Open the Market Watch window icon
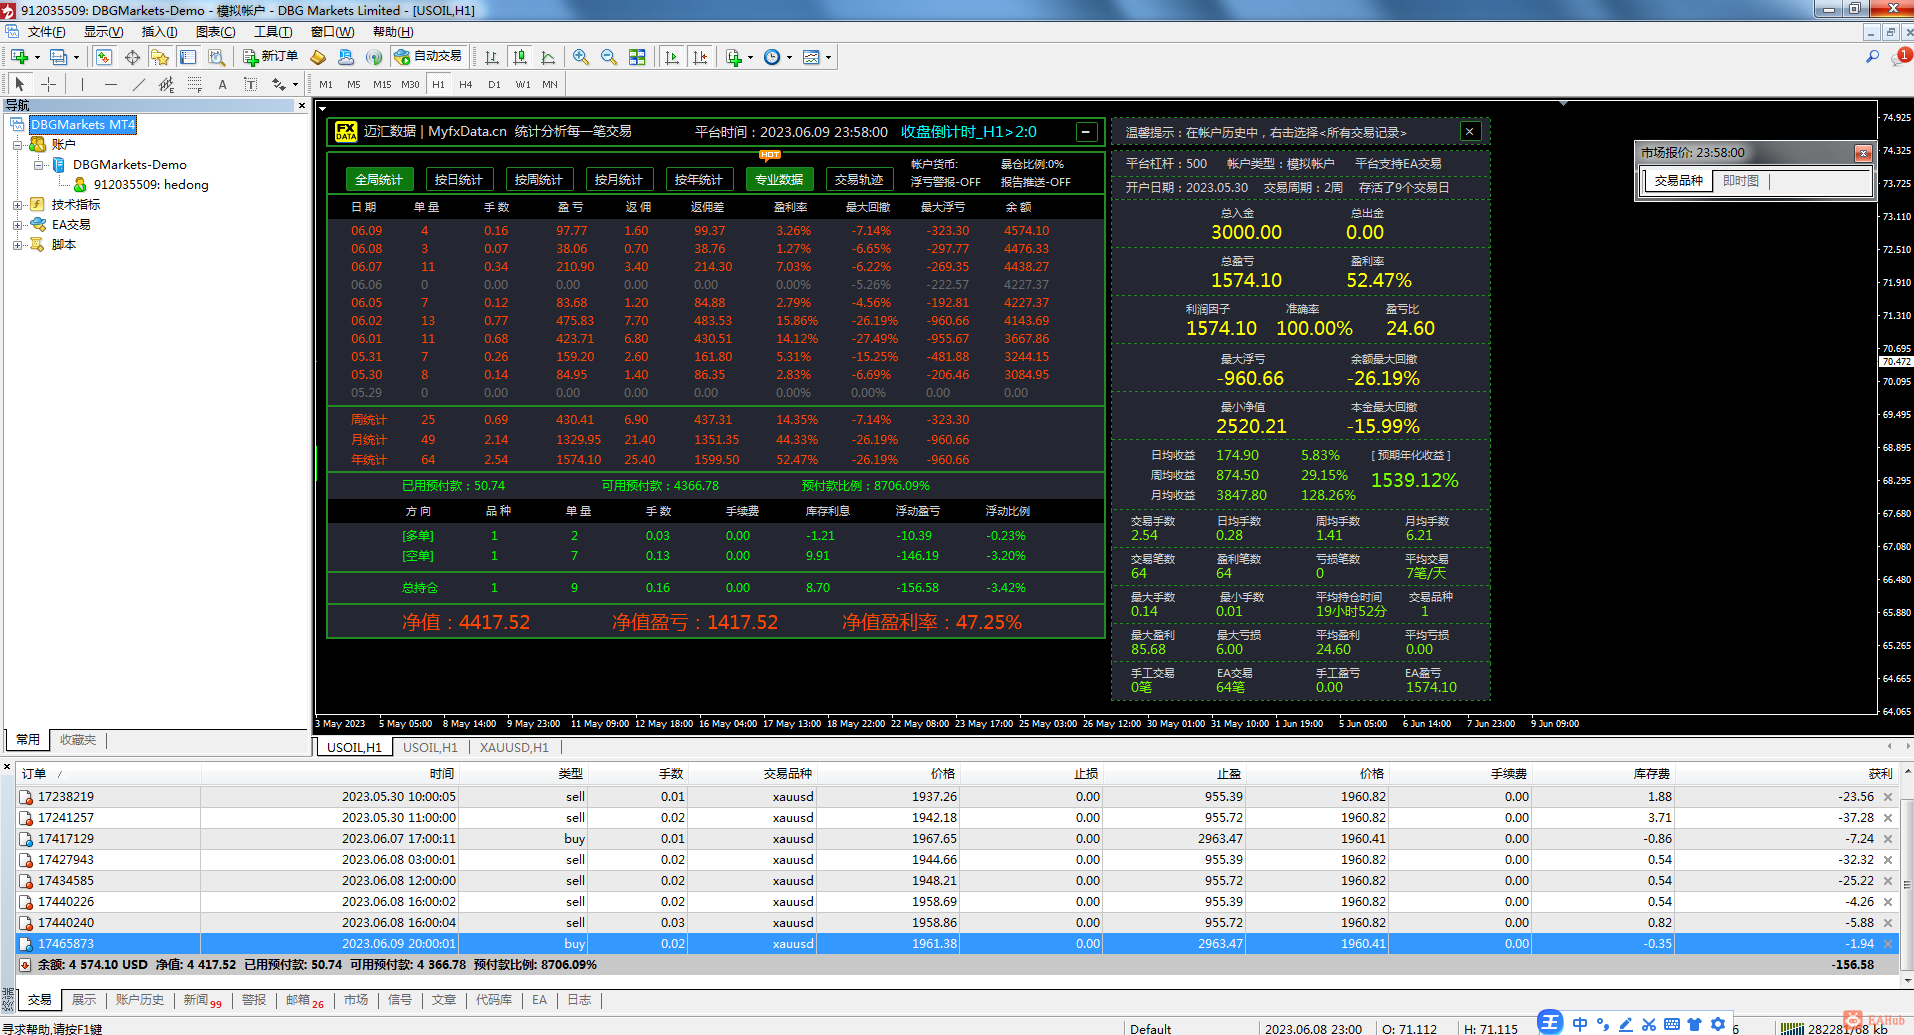The height and width of the screenshot is (1035, 1914). coord(104,57)
